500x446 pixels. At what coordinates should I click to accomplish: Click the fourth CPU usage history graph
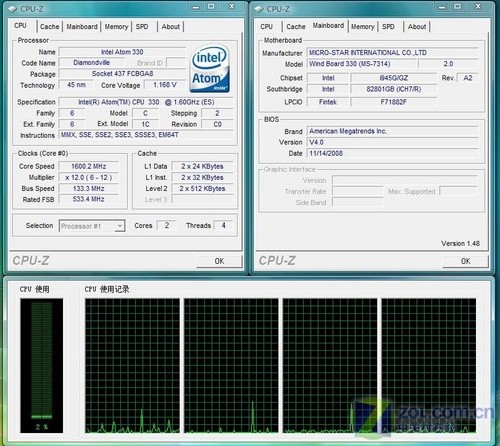tap(429, 366)
